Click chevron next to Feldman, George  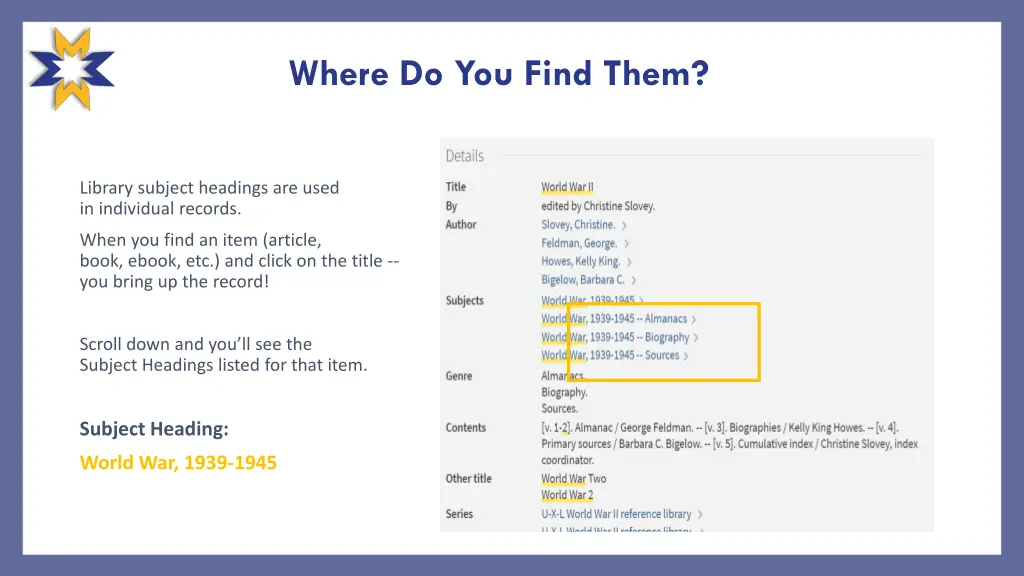pyautogui.click(x=626, y=244)
